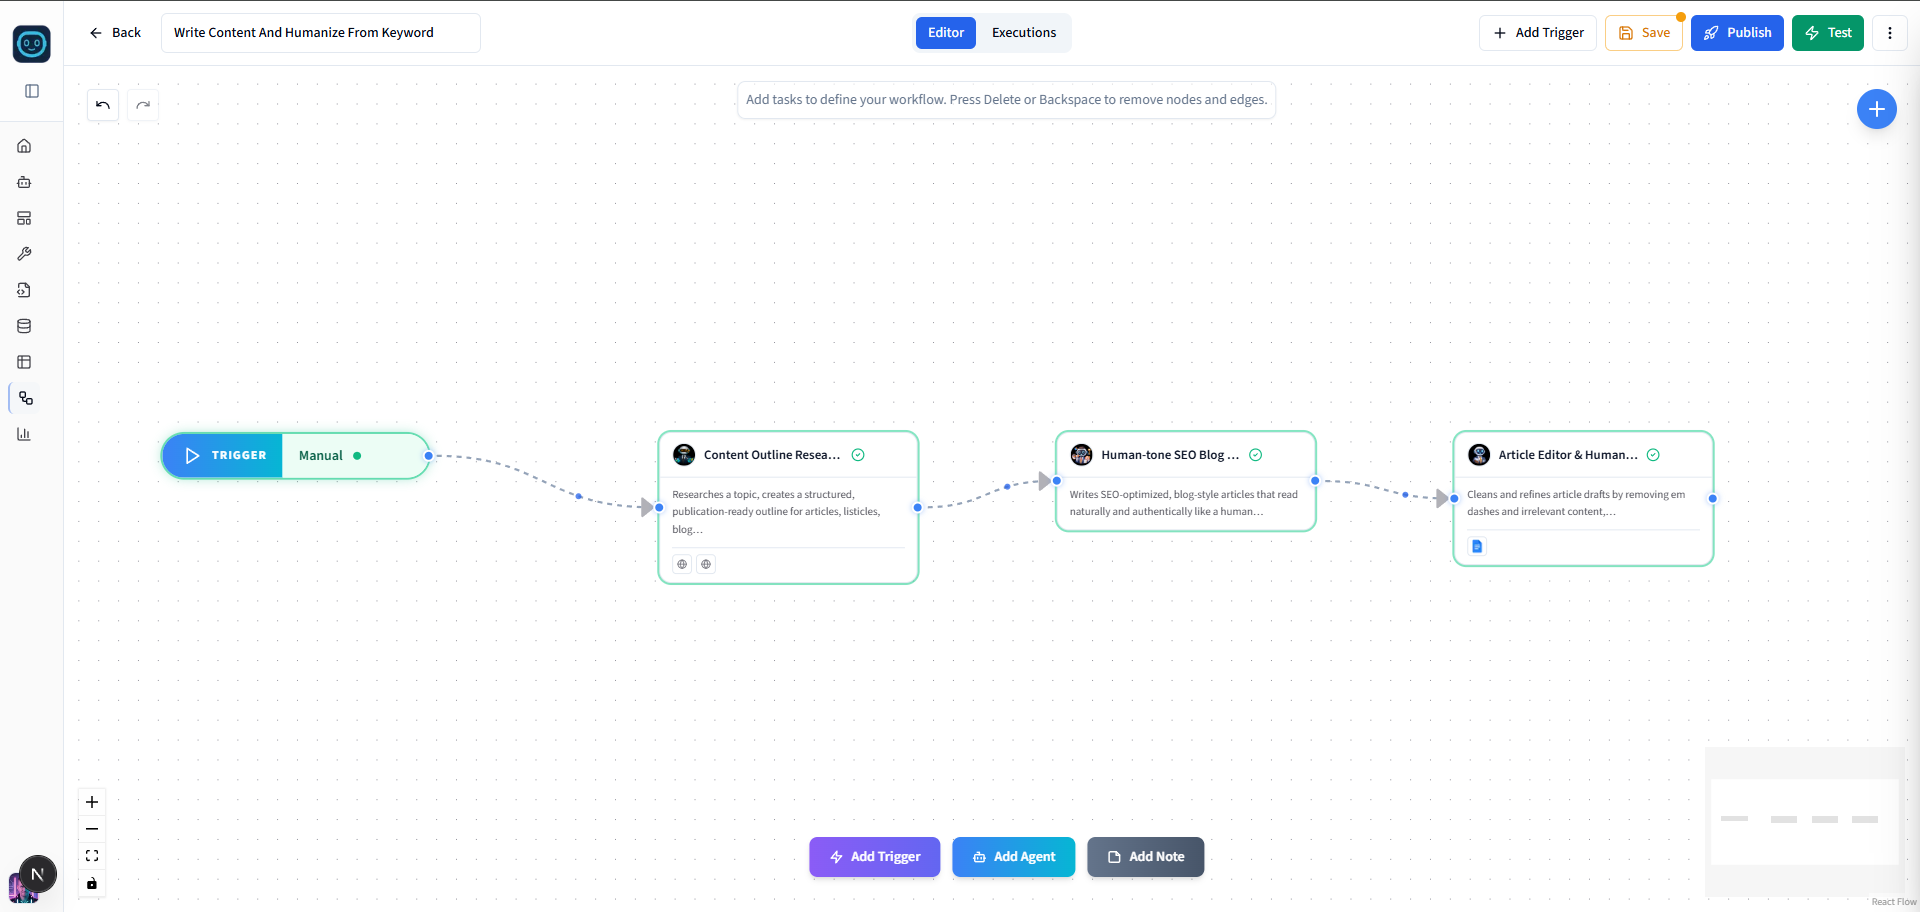This screenshot has height=912, width=1920.
Task: Click the fit-view icon in canvas controls
Action: pos(92,856)
